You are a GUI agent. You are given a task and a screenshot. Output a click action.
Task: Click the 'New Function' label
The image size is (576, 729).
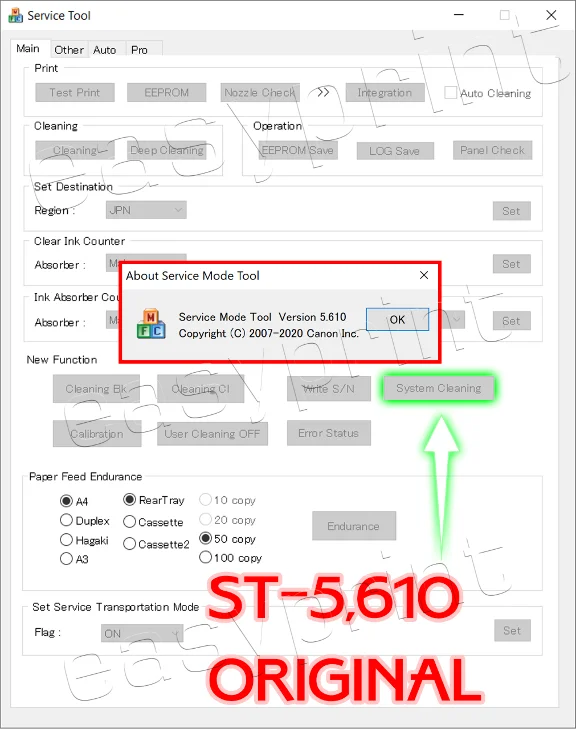(62, 359)
